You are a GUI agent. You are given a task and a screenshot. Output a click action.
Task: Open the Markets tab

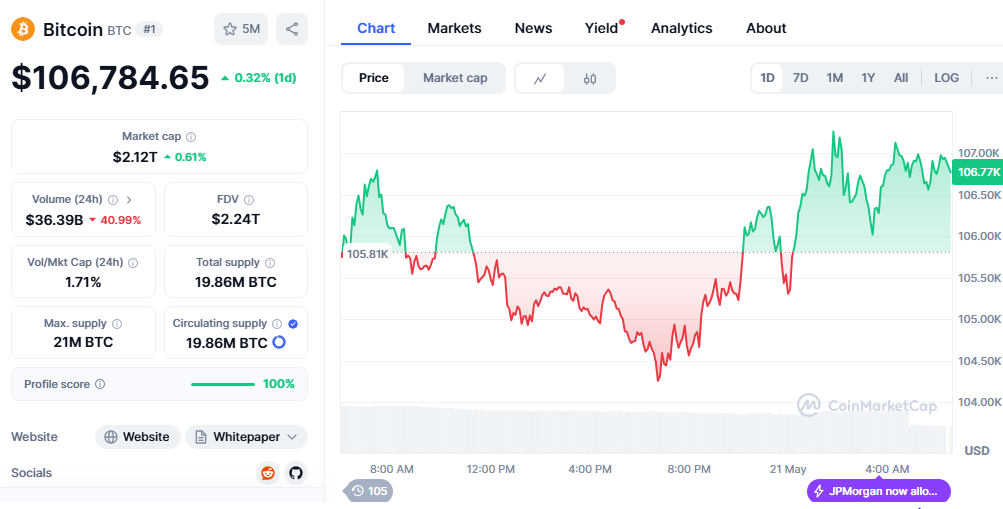click(x=454, y=28)
